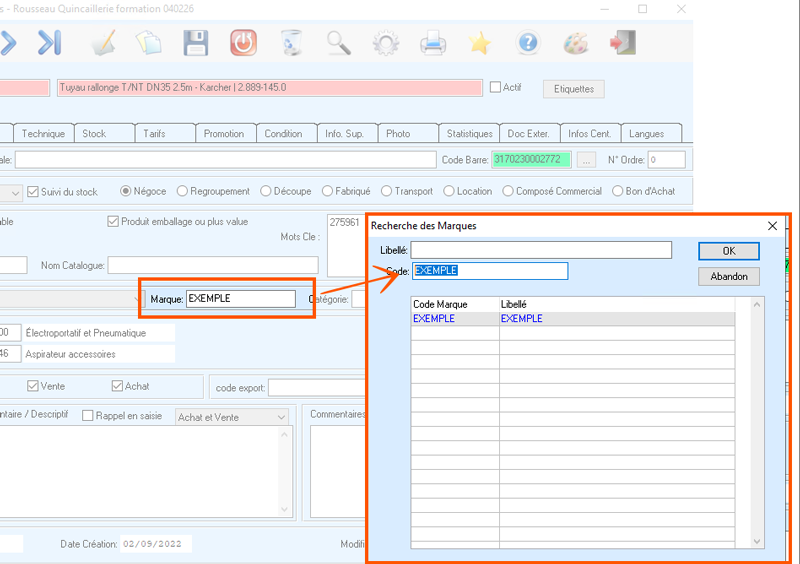Select the Location radio button
The width and height of the screenshot is (800, 564).
point(448,191)
